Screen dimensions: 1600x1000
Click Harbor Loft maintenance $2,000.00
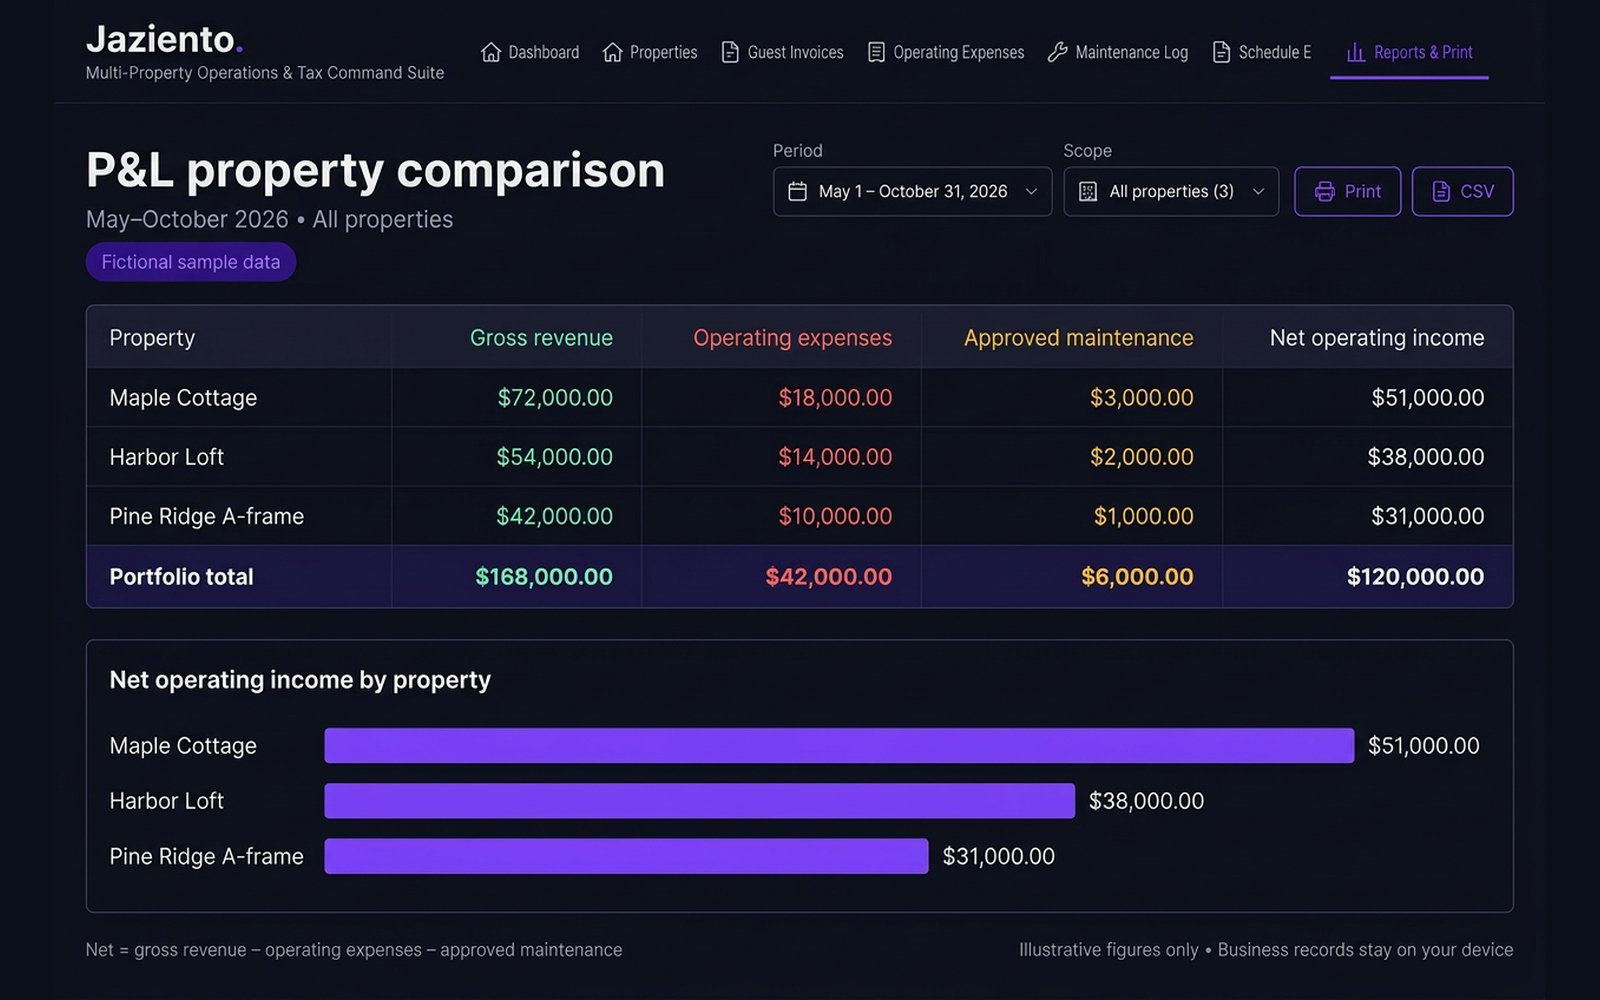1142,457
